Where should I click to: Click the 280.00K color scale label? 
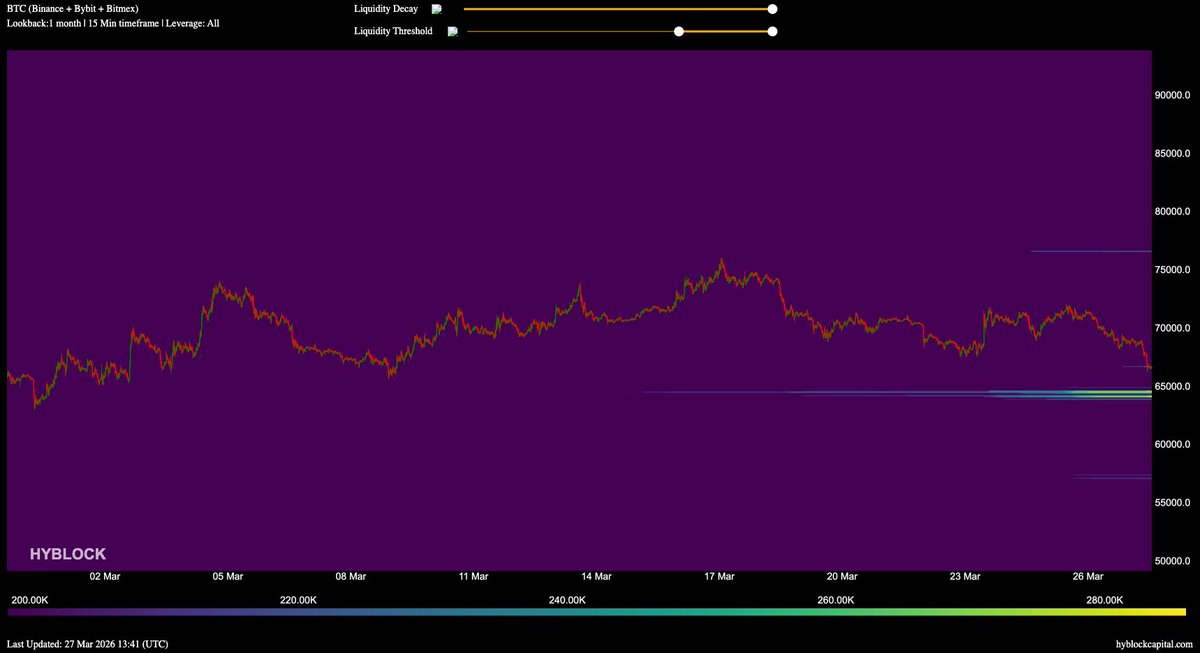click(x=1104, y=600)
